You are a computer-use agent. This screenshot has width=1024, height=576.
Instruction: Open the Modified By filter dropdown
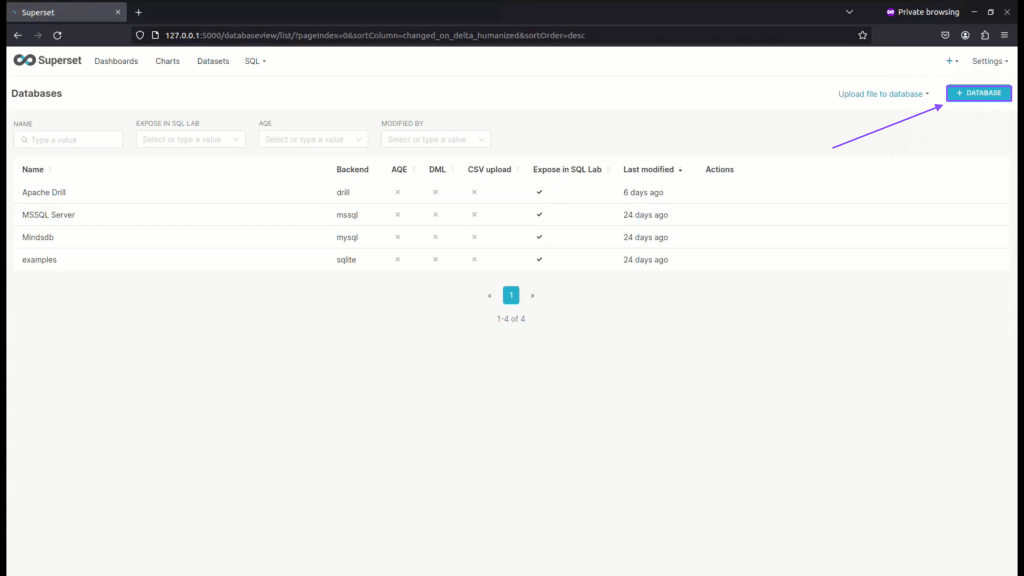click(x=435, y=140)
